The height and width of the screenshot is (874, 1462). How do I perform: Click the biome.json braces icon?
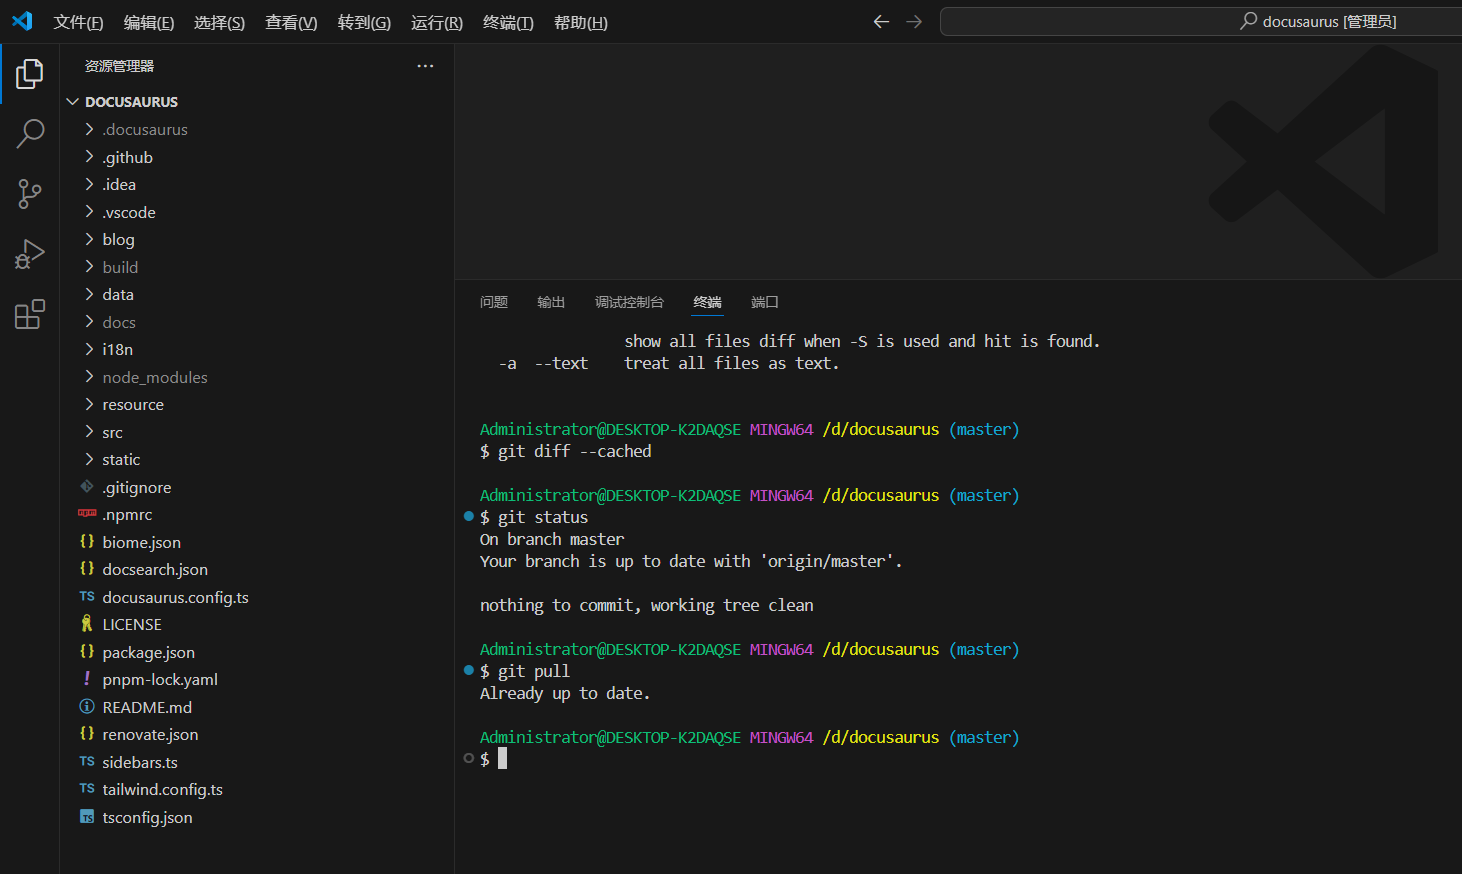pyautogui.click(x=87, y=542)
